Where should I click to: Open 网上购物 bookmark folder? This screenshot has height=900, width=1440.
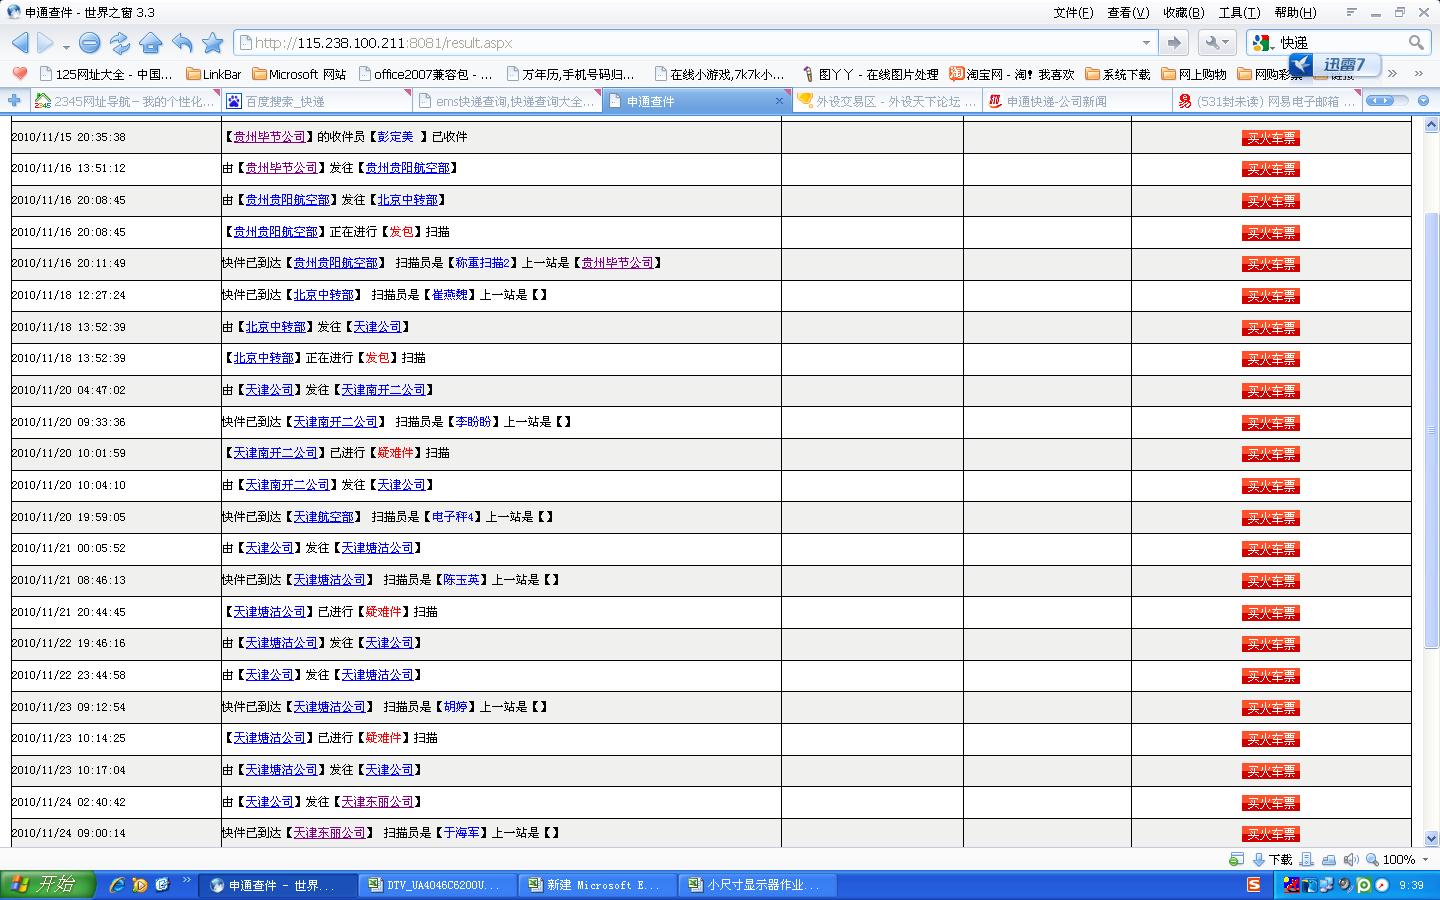1194,74
